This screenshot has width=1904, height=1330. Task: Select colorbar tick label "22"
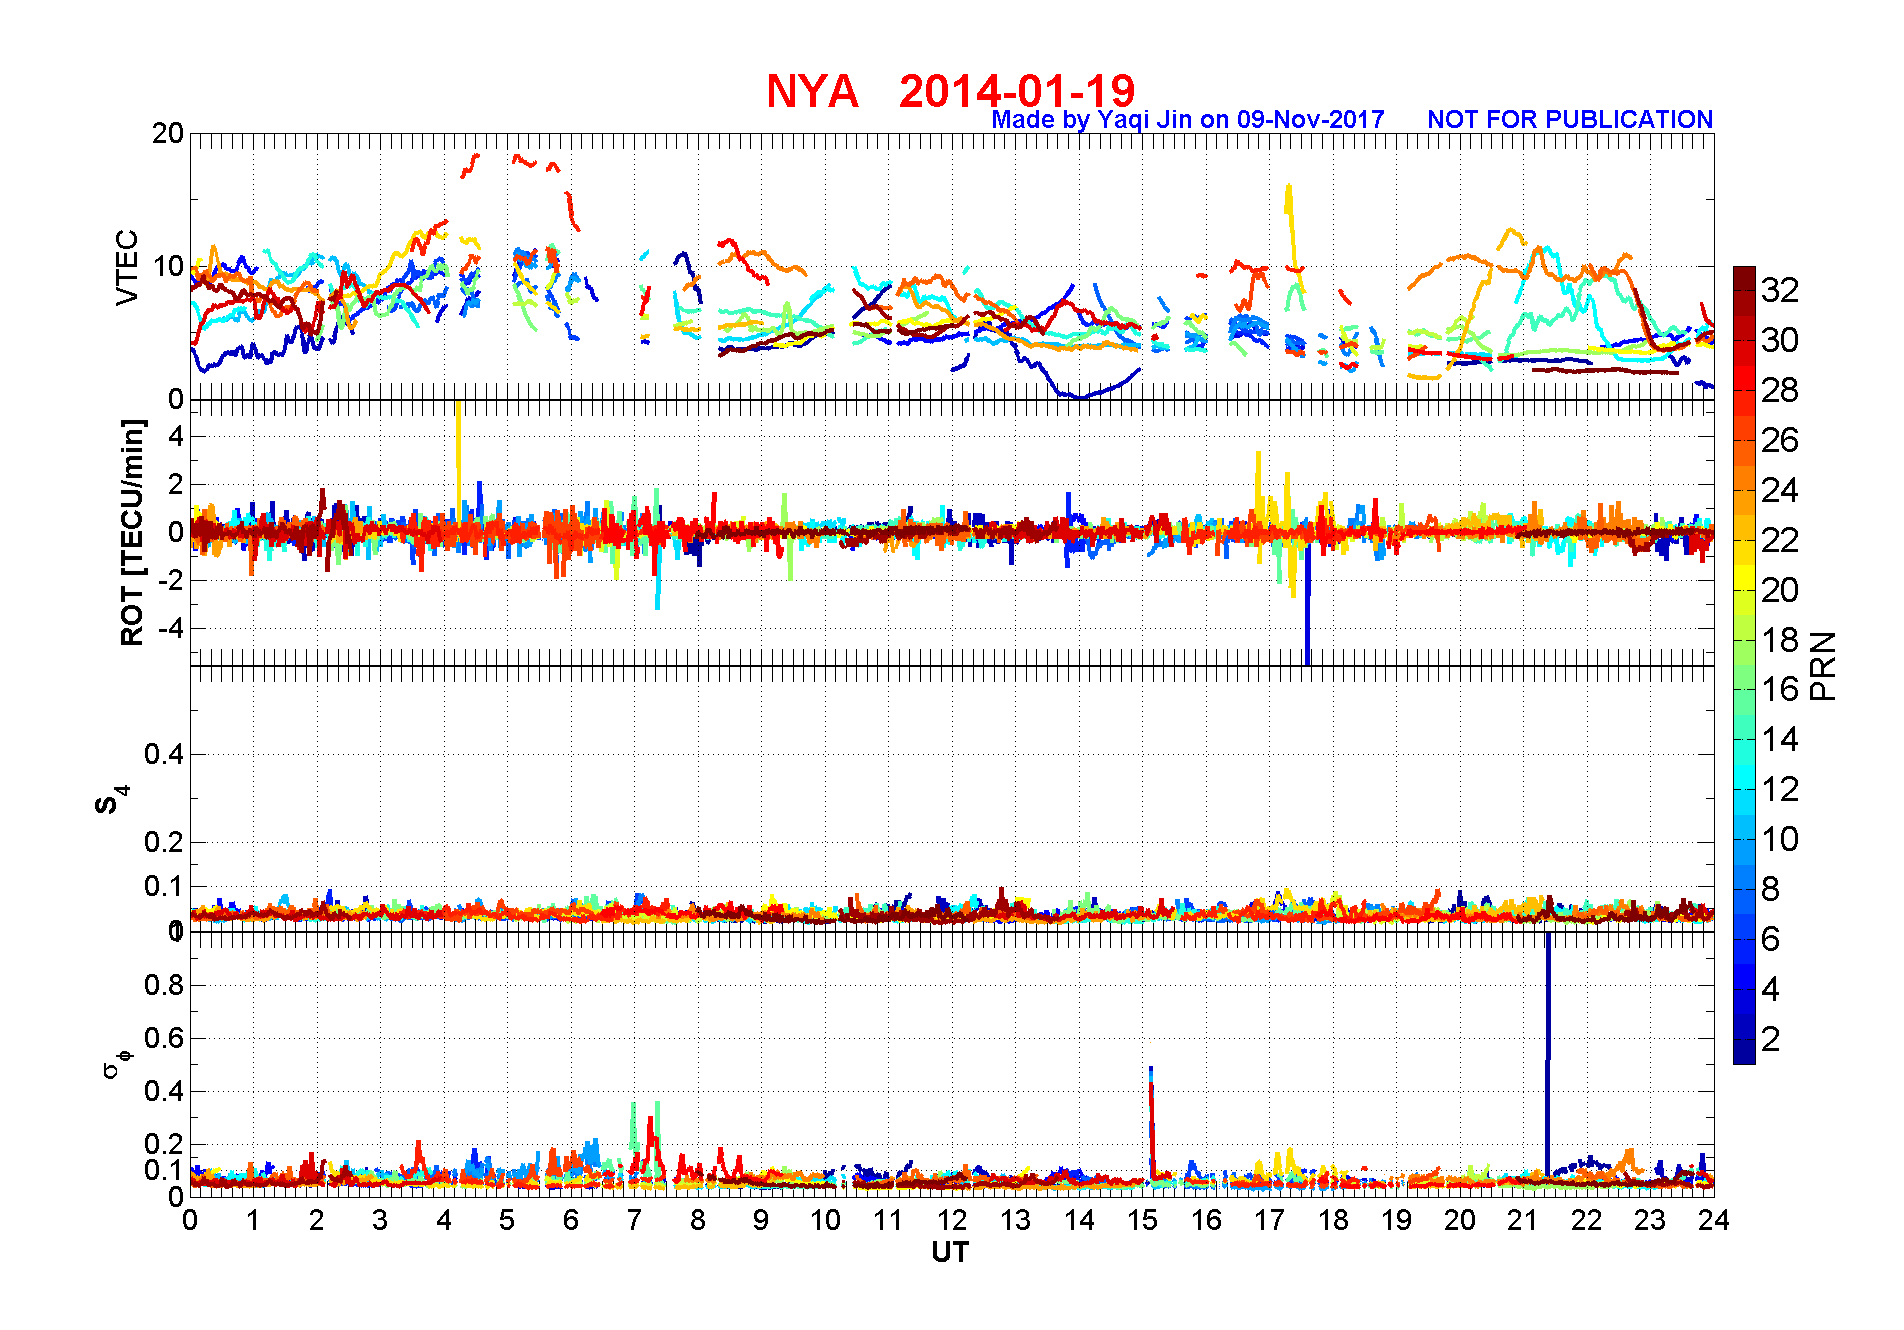[1780, 540]
